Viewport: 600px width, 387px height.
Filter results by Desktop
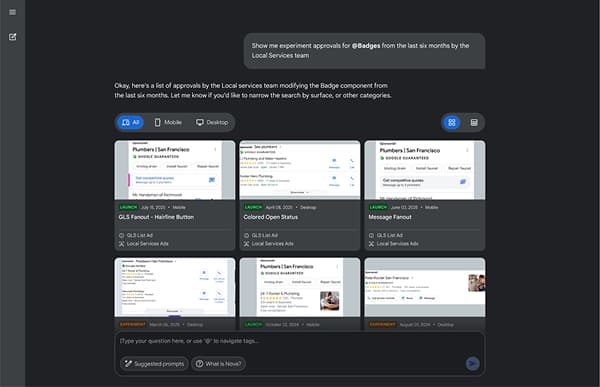point(212,122)
